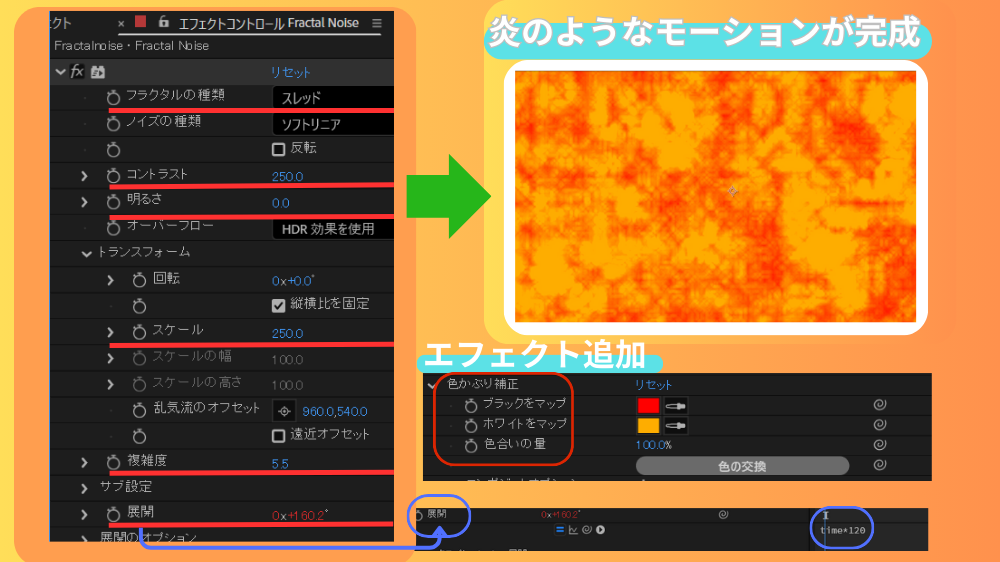
Task: Pick color with ブラックをマップ eyedropper
Action: point(676,405)
